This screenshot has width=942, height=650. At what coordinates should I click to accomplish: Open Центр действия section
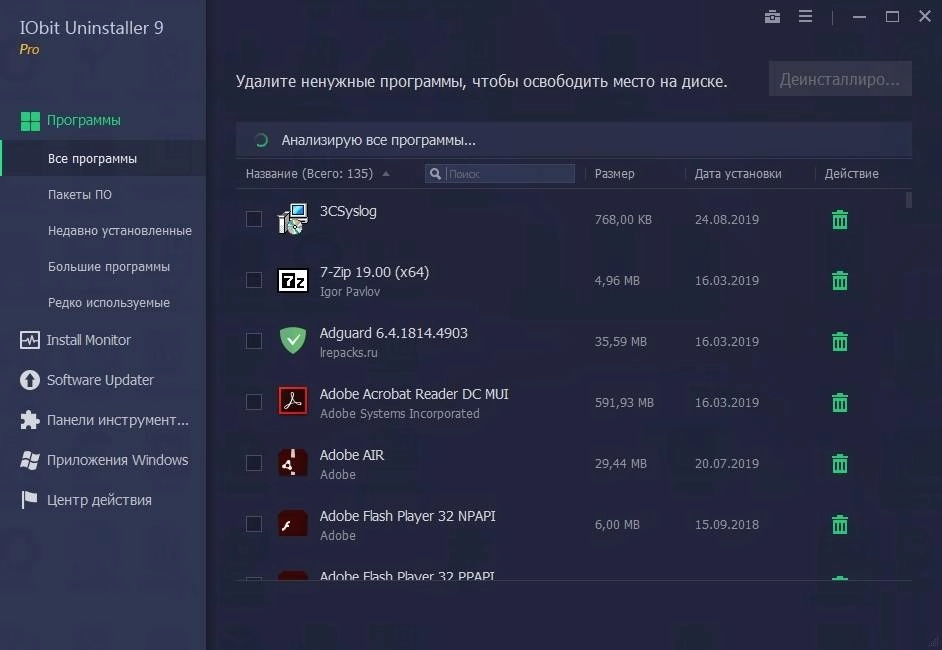coord(99,500)
